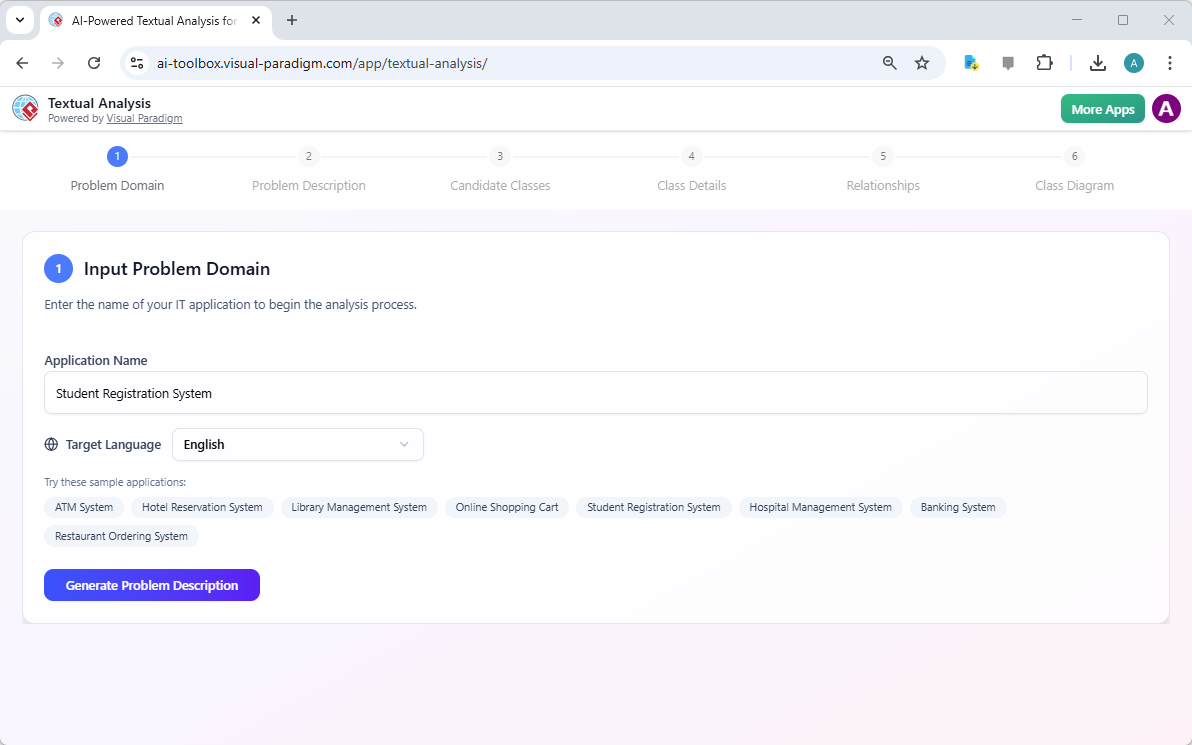This screenshot has width=1192, height=745.
Task: Click the Generate Problem Description button
Action: [151, 585]
